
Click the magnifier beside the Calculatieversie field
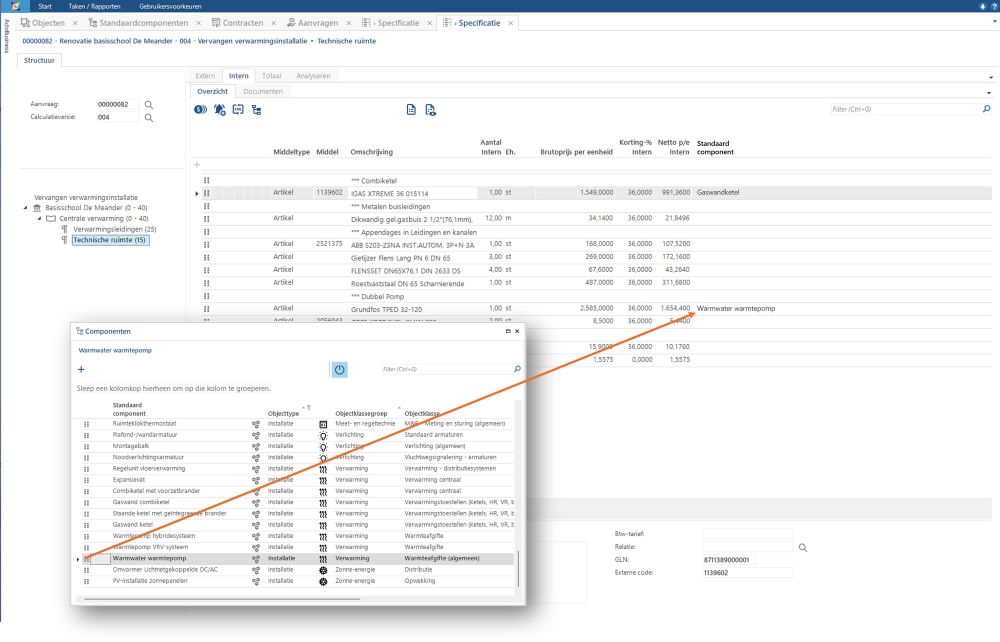click(149, 118)
